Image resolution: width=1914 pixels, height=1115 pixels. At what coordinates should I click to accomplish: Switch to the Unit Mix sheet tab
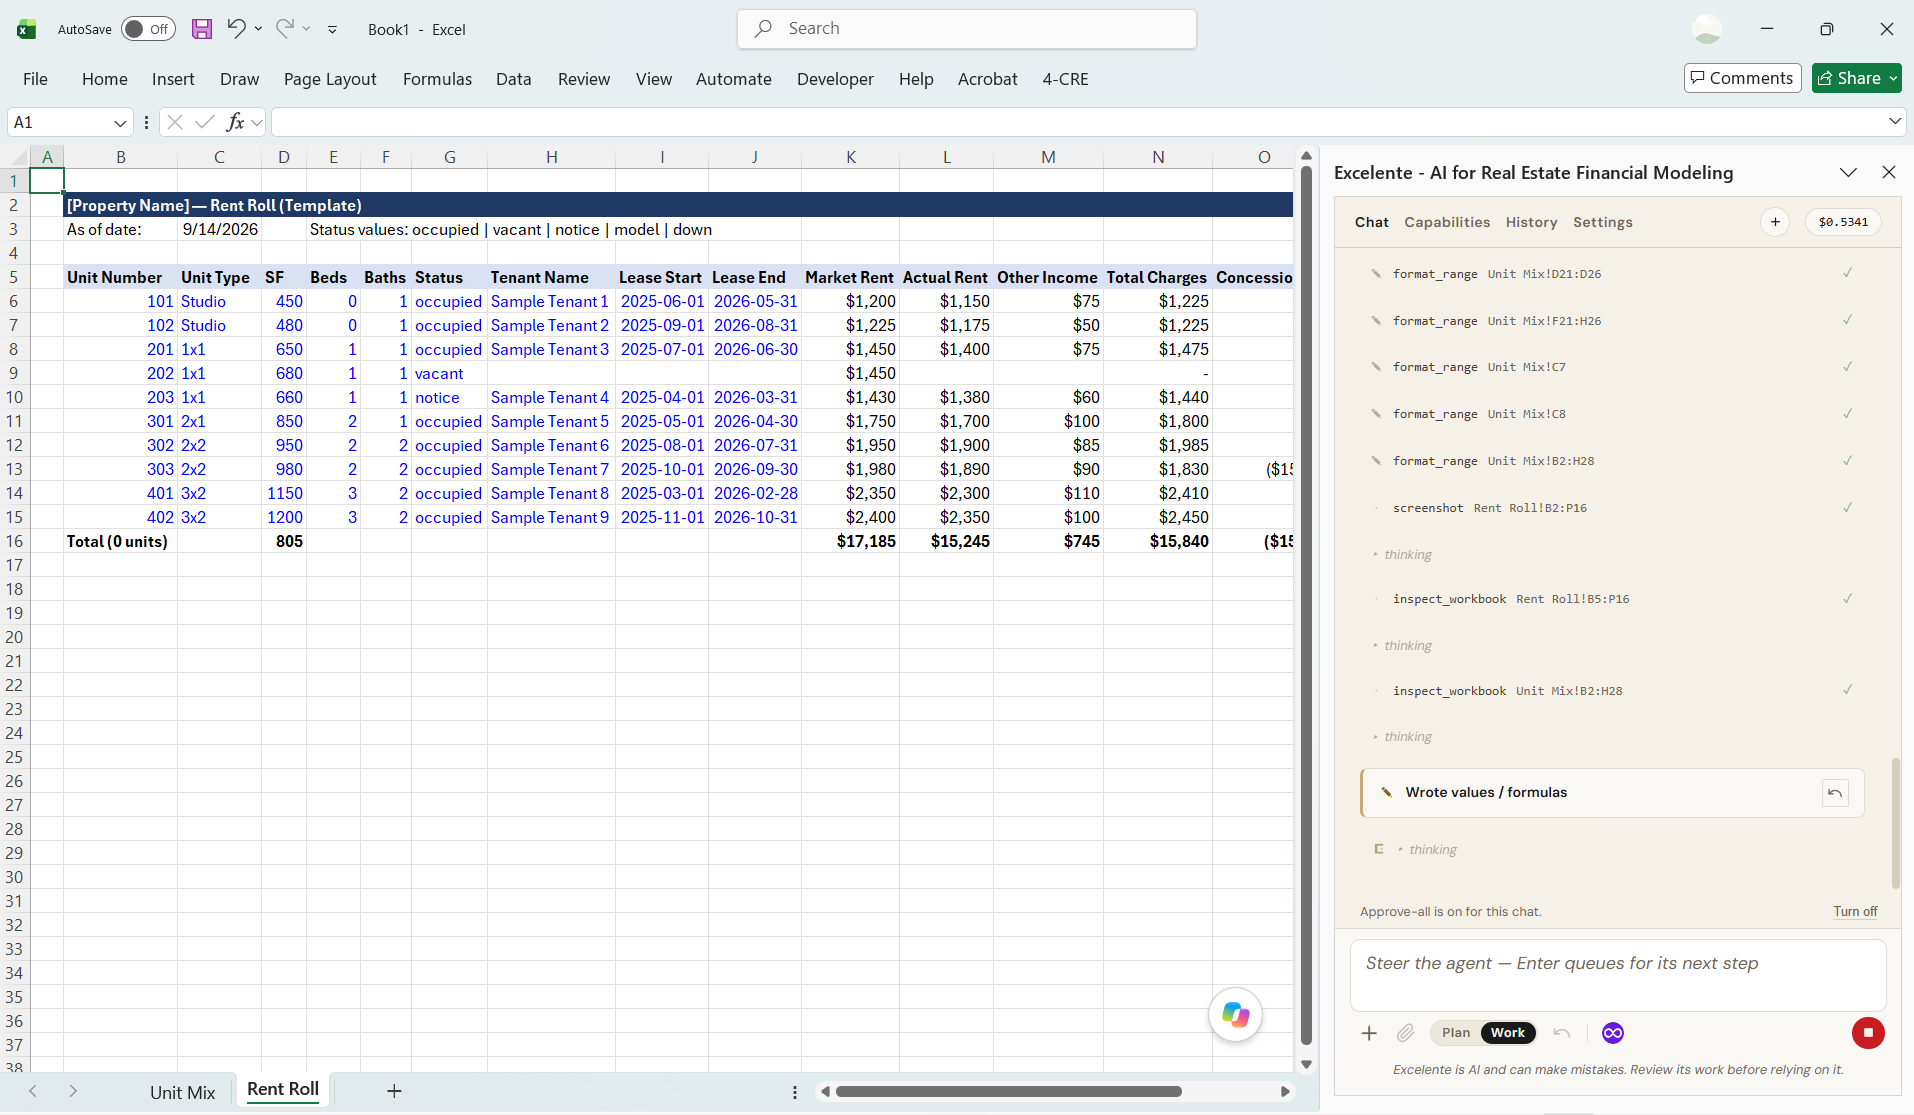point(182,1092)
